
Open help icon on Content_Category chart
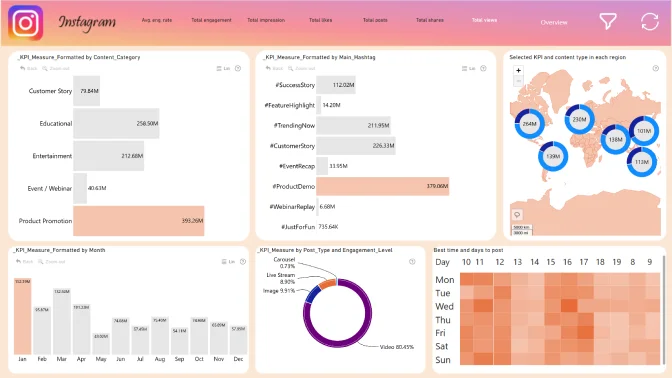pyautogui.click(x=238, y=68)
